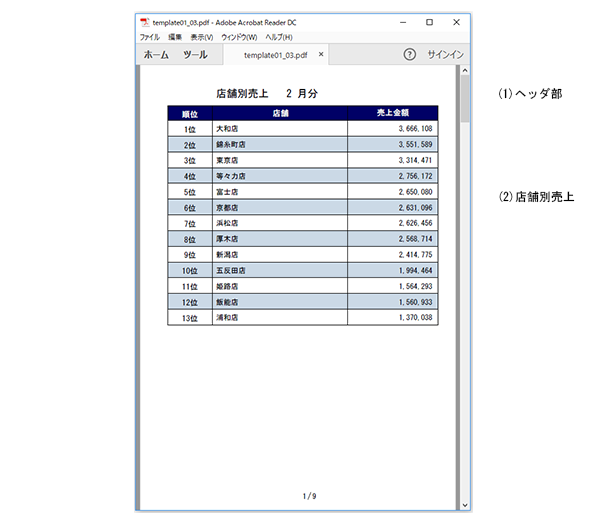Click the 浦和店 cell
The width and height of the screenshot is (614, 528).
coord(280,318)
